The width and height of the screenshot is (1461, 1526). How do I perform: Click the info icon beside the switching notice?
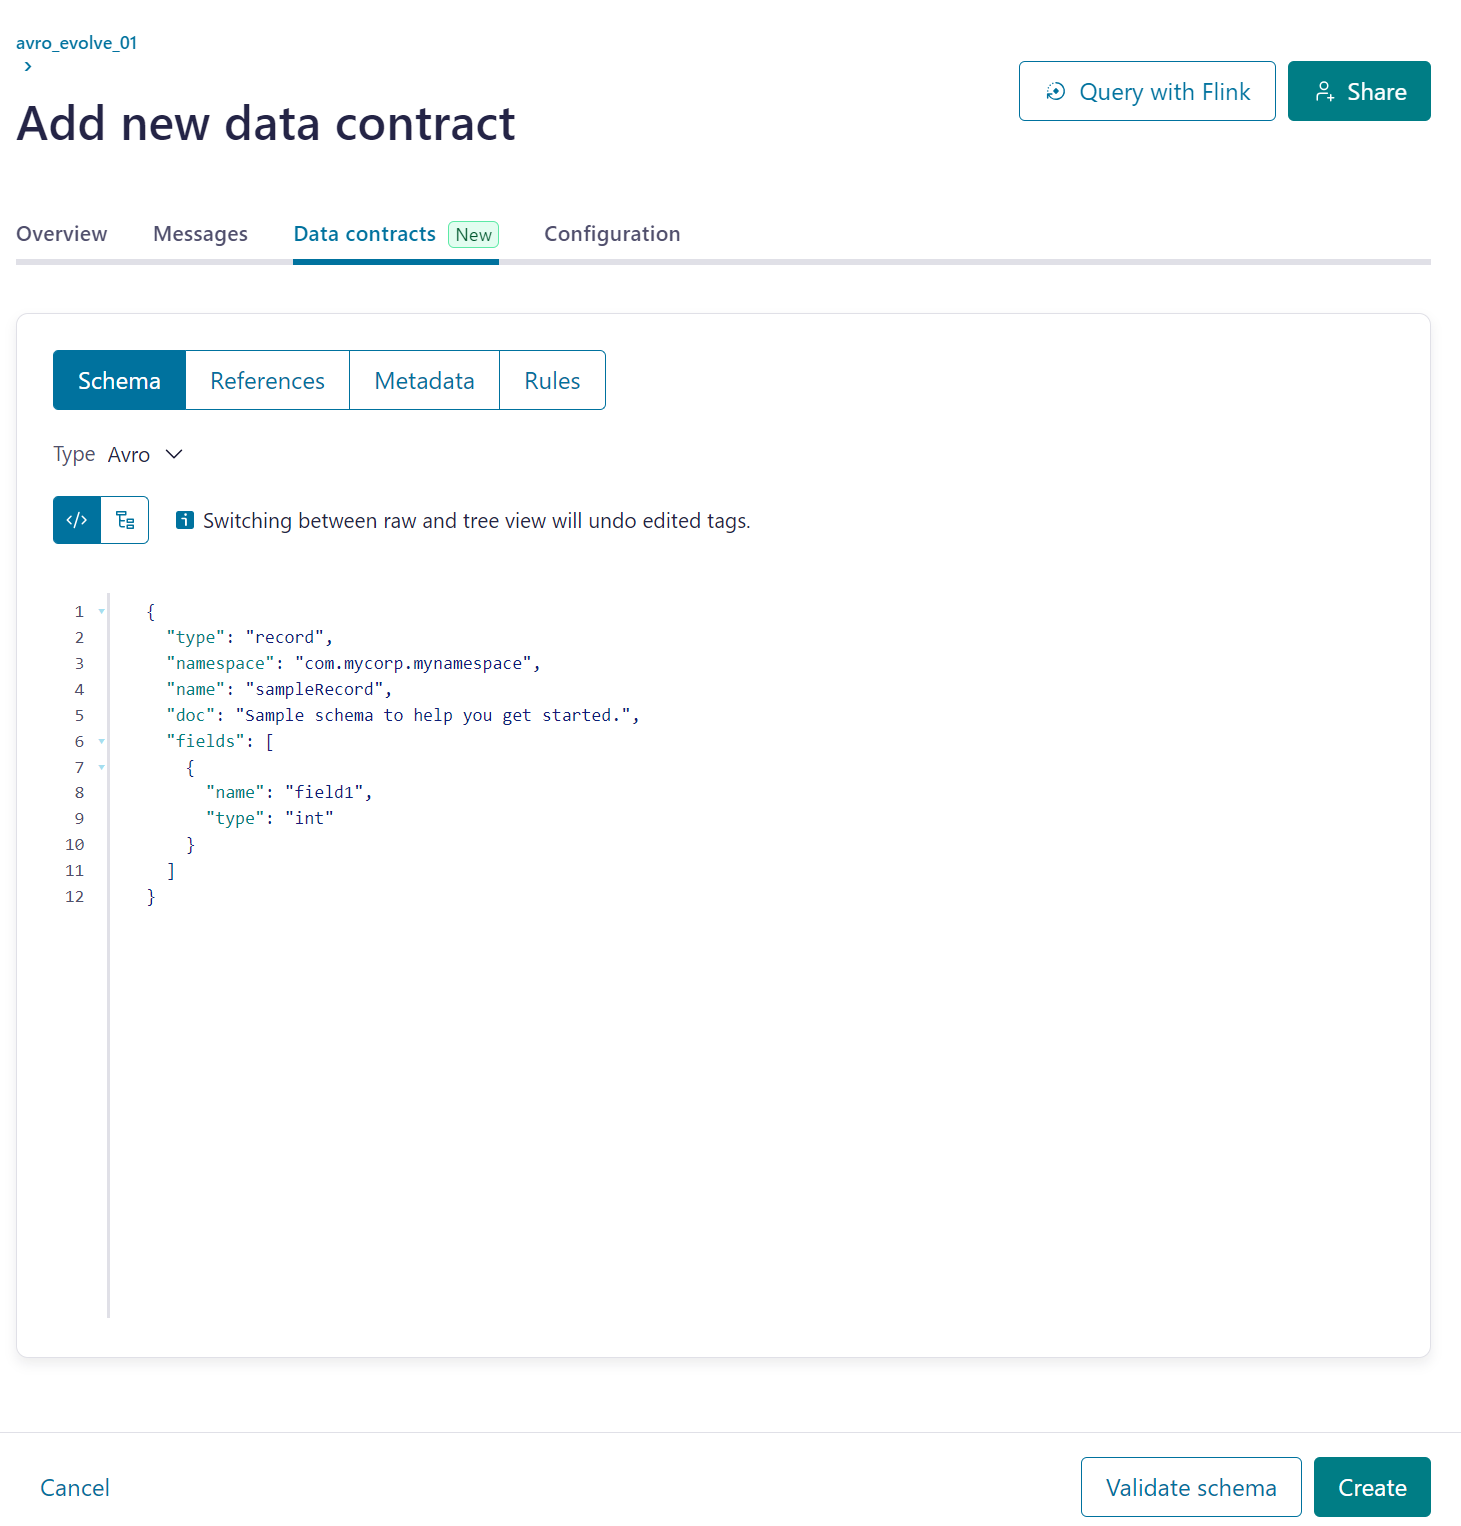coord(185,520)
